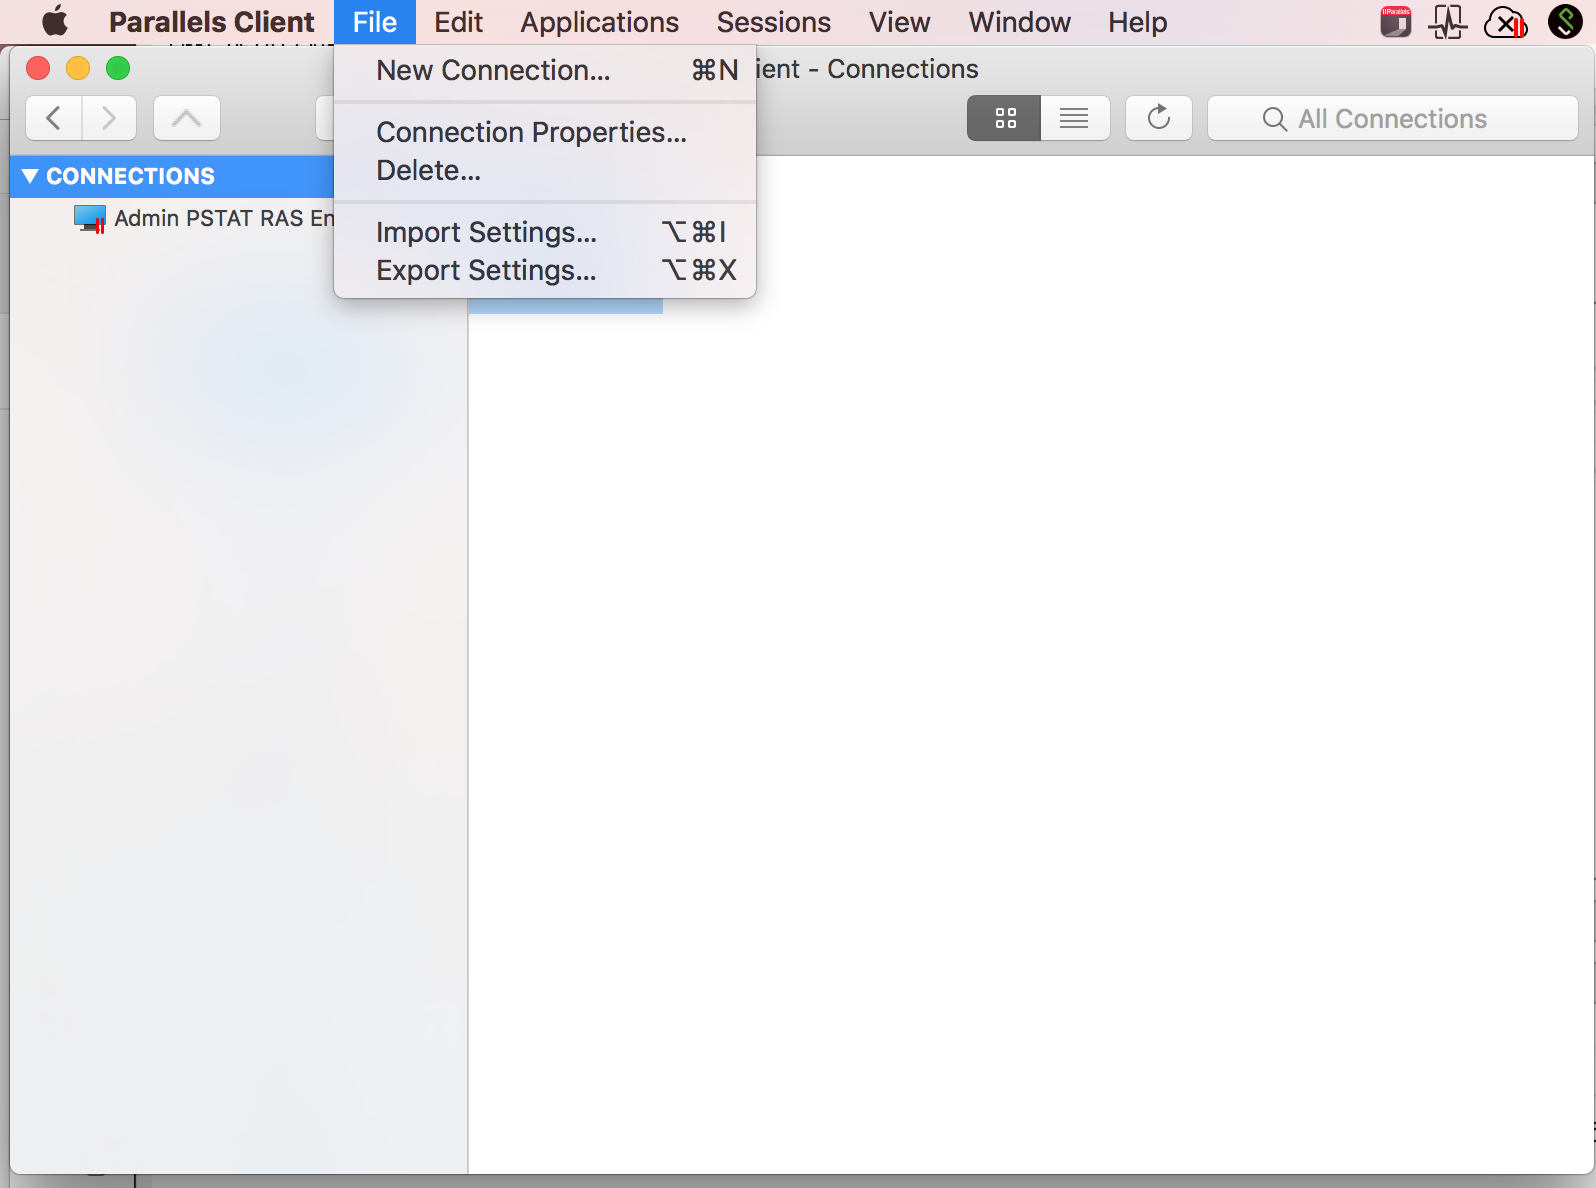This screenshot has height=1188, width=1596.
Task: Open the Window menu
Action: coord(1019,22)
